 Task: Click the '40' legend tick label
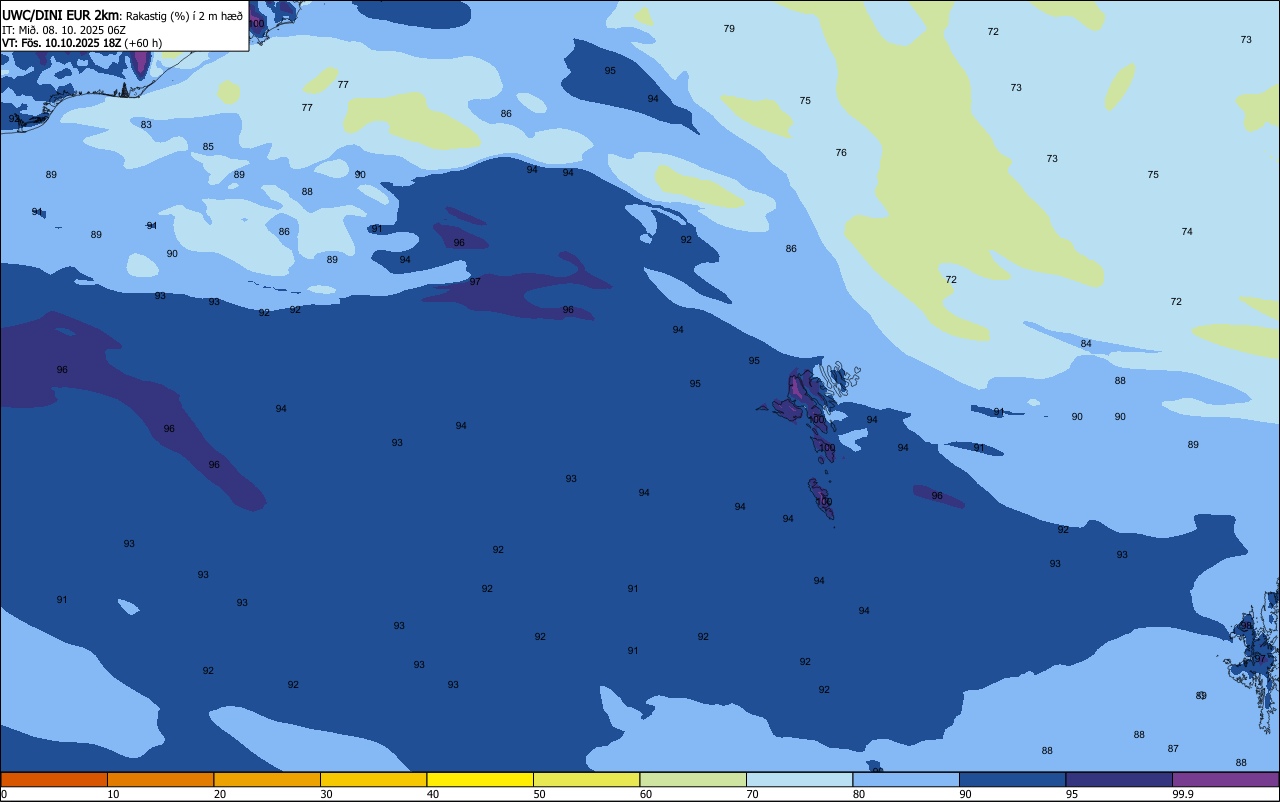(x=433, y=794)
